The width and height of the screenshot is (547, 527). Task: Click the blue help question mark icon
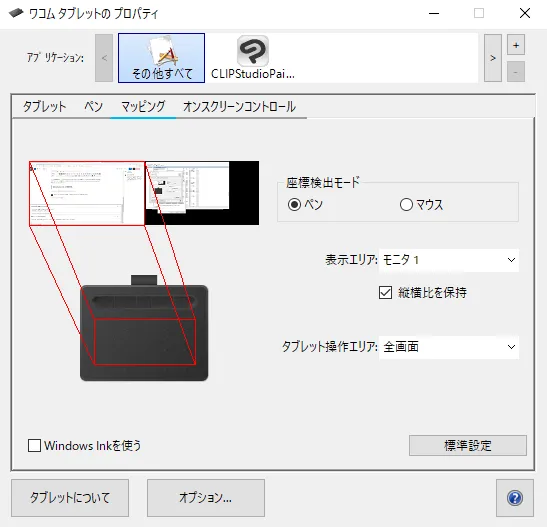coord(515,498)
